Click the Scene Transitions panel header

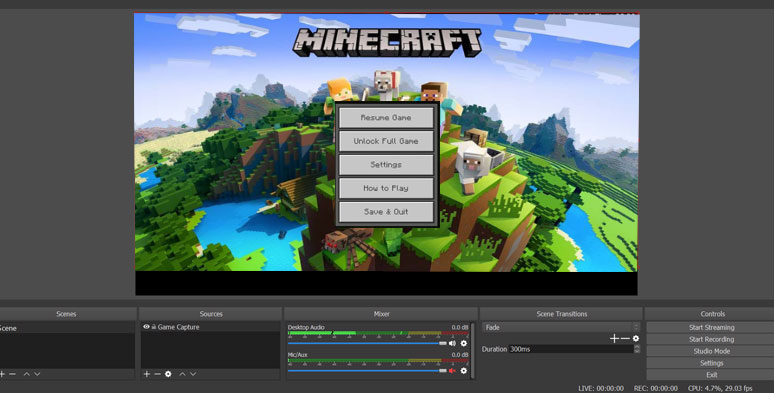pyautogui.click(x=561, y=314)
